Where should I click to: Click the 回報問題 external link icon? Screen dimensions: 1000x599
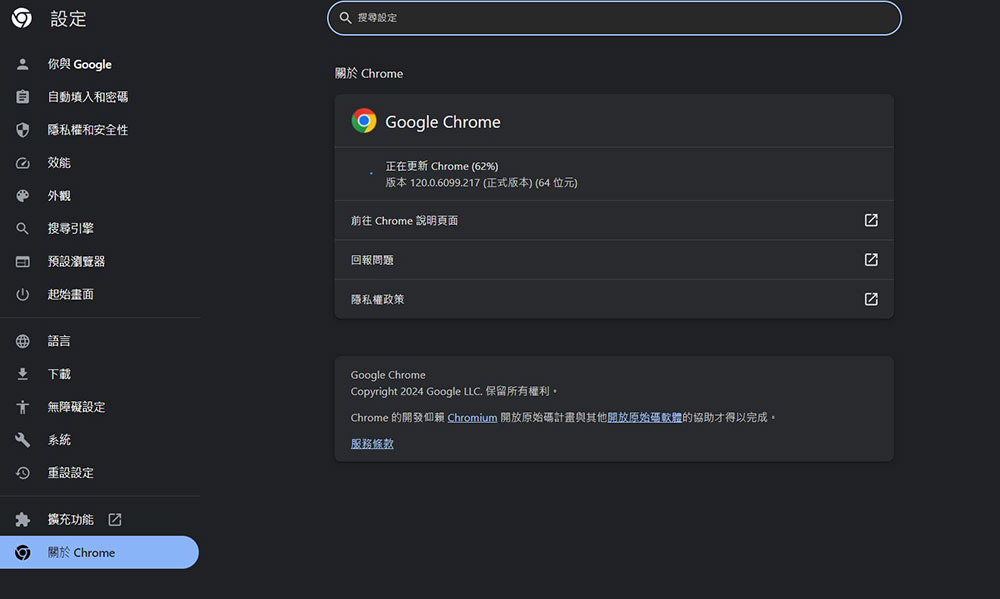click(x=871, y=260)
